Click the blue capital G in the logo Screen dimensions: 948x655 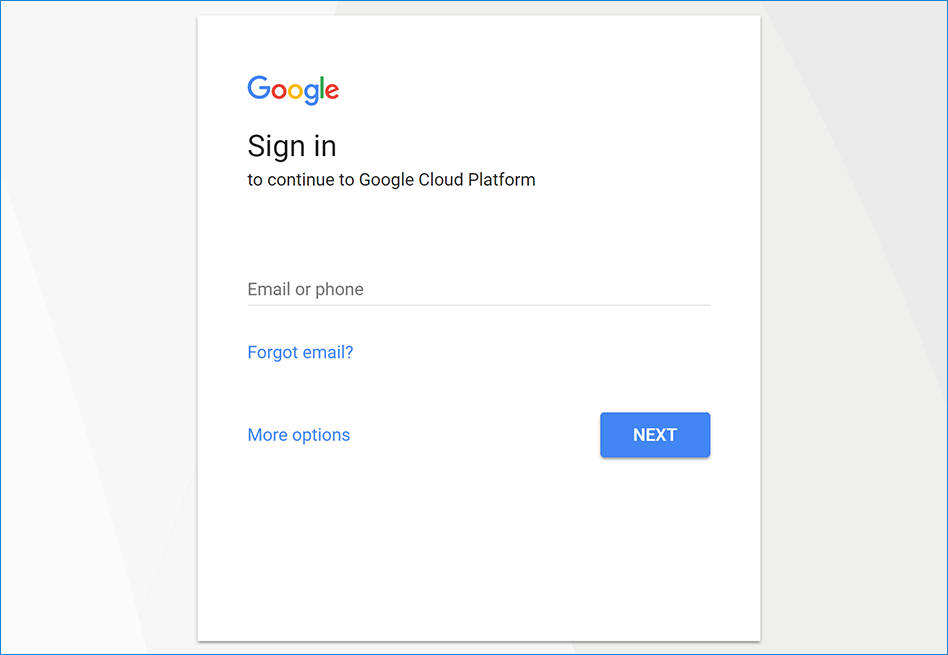(259, 88)
